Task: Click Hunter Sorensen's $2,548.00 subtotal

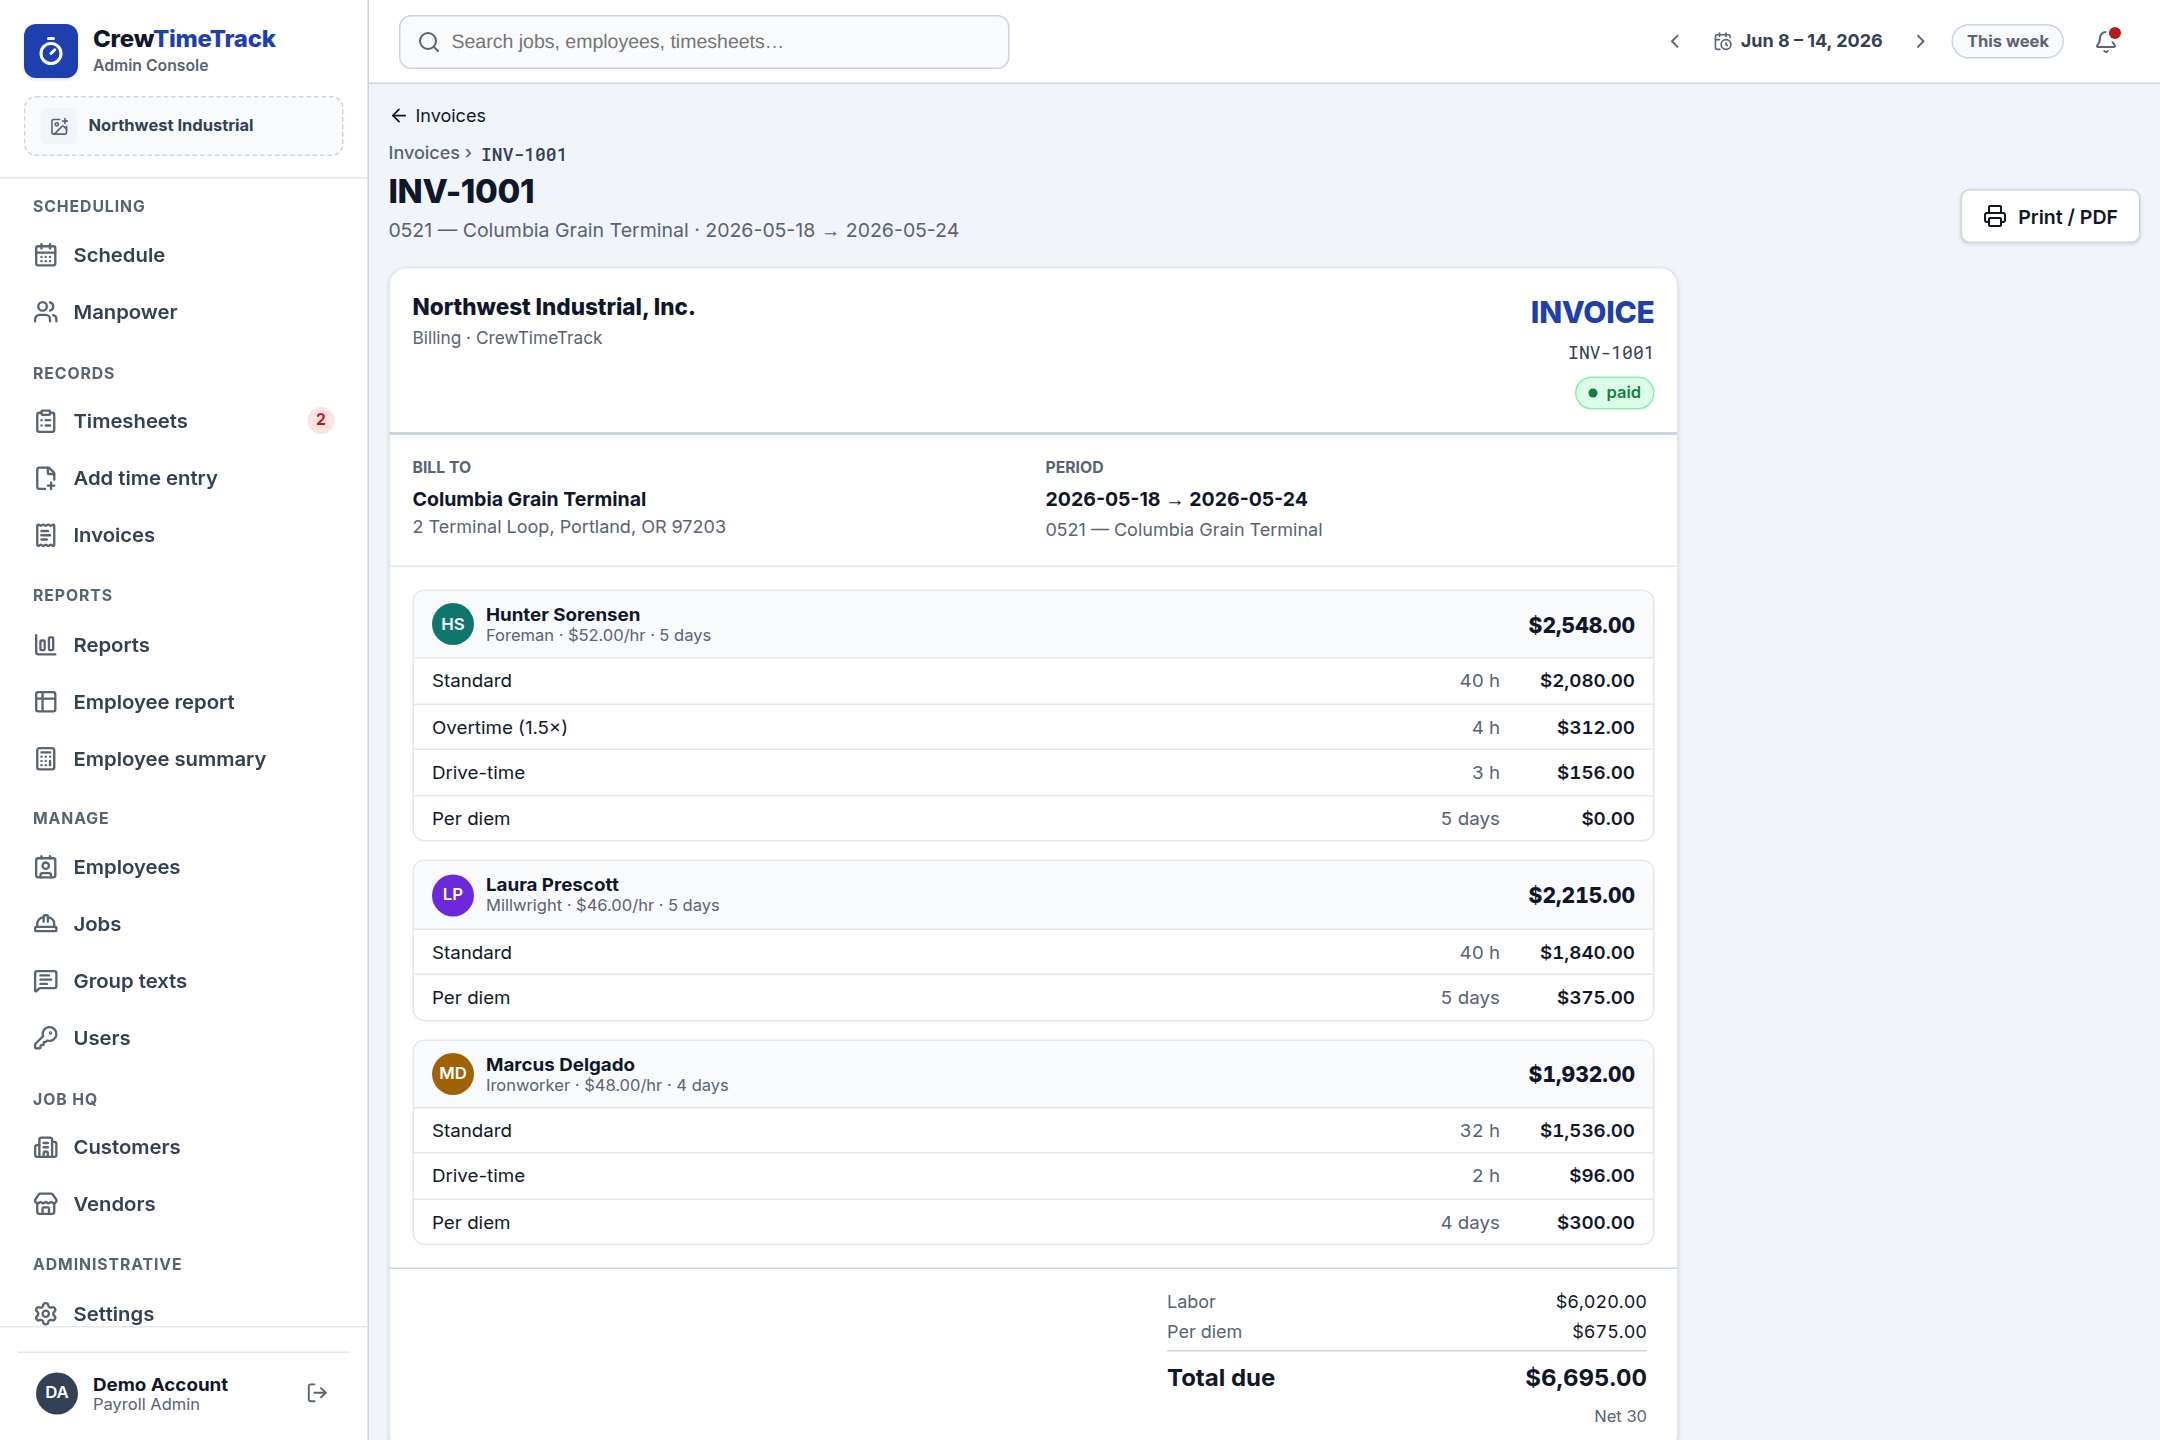Action: click(1581, 625)
